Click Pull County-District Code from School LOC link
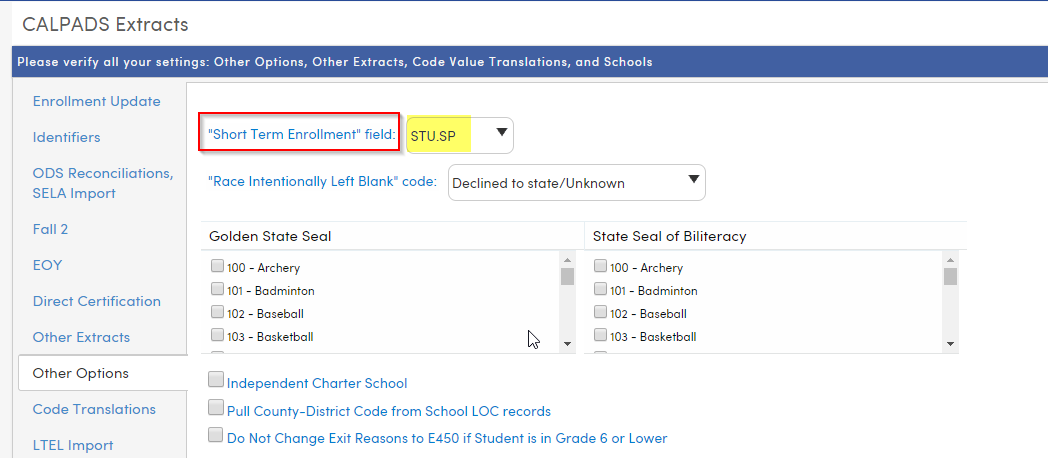Image resolution: width=1048 pixels, height=458 pixels. (x=389, y=411)
